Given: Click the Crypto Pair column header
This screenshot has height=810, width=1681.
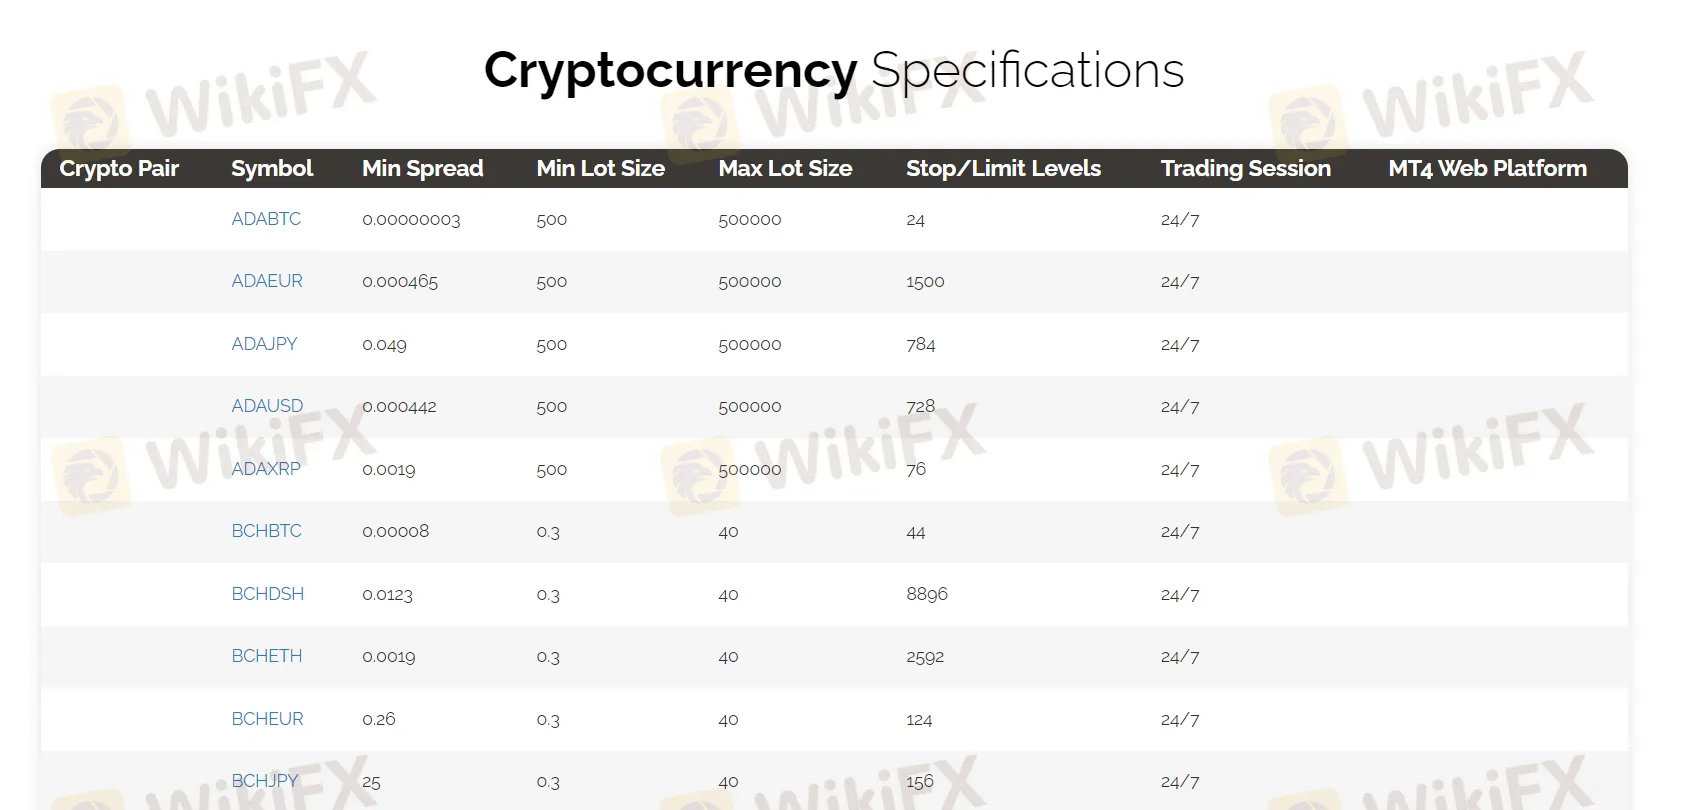Looking at the screenshot, I should (x=119, y=168).
